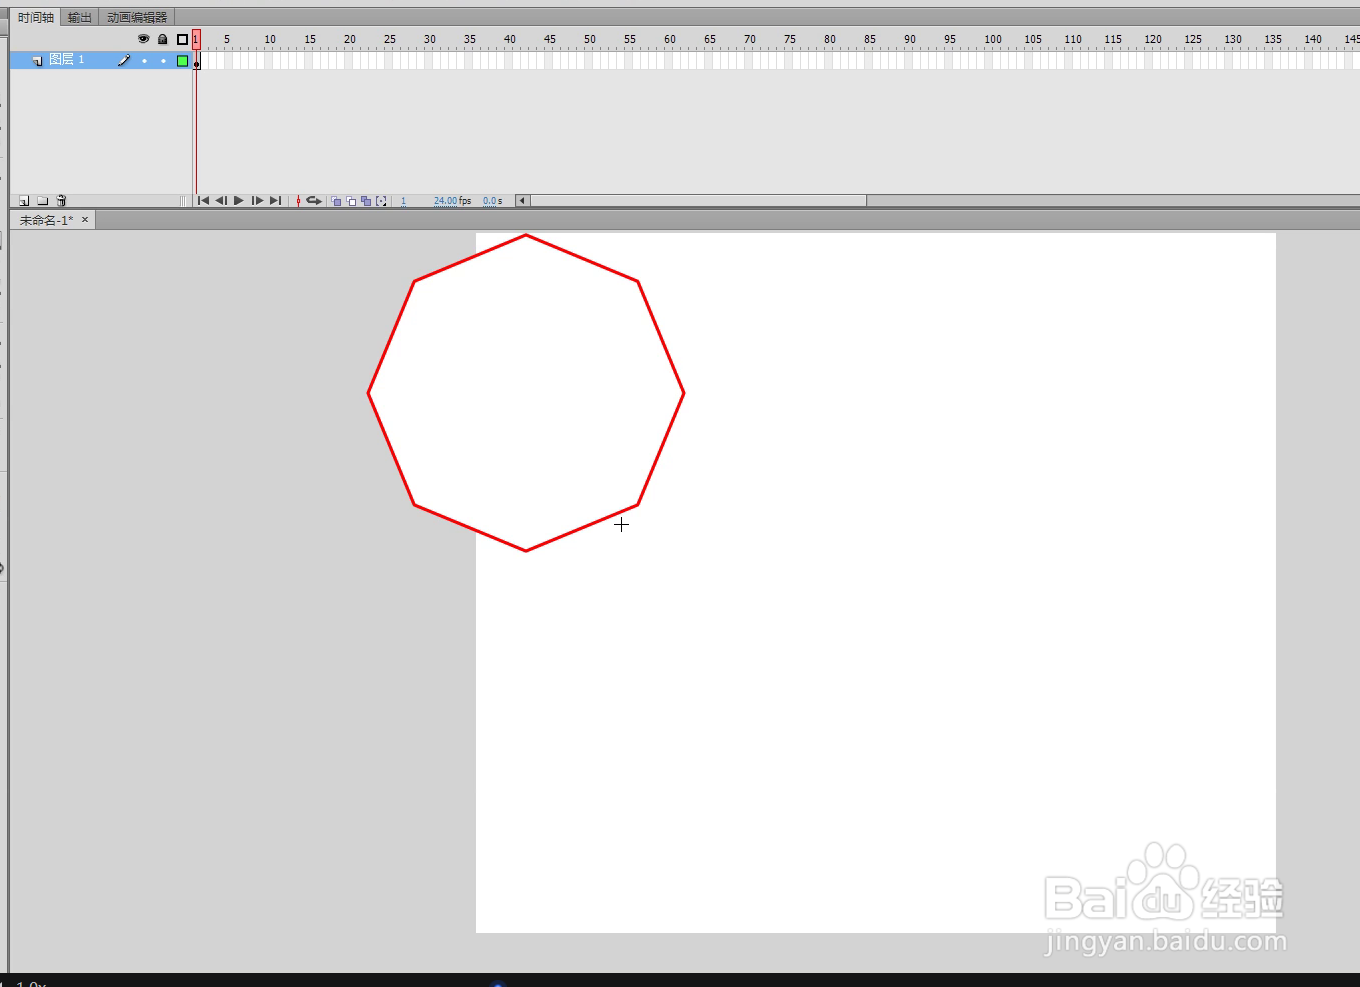Click the New Folder icon
This screenshot has height=987, width=1360.
(43, 200)
